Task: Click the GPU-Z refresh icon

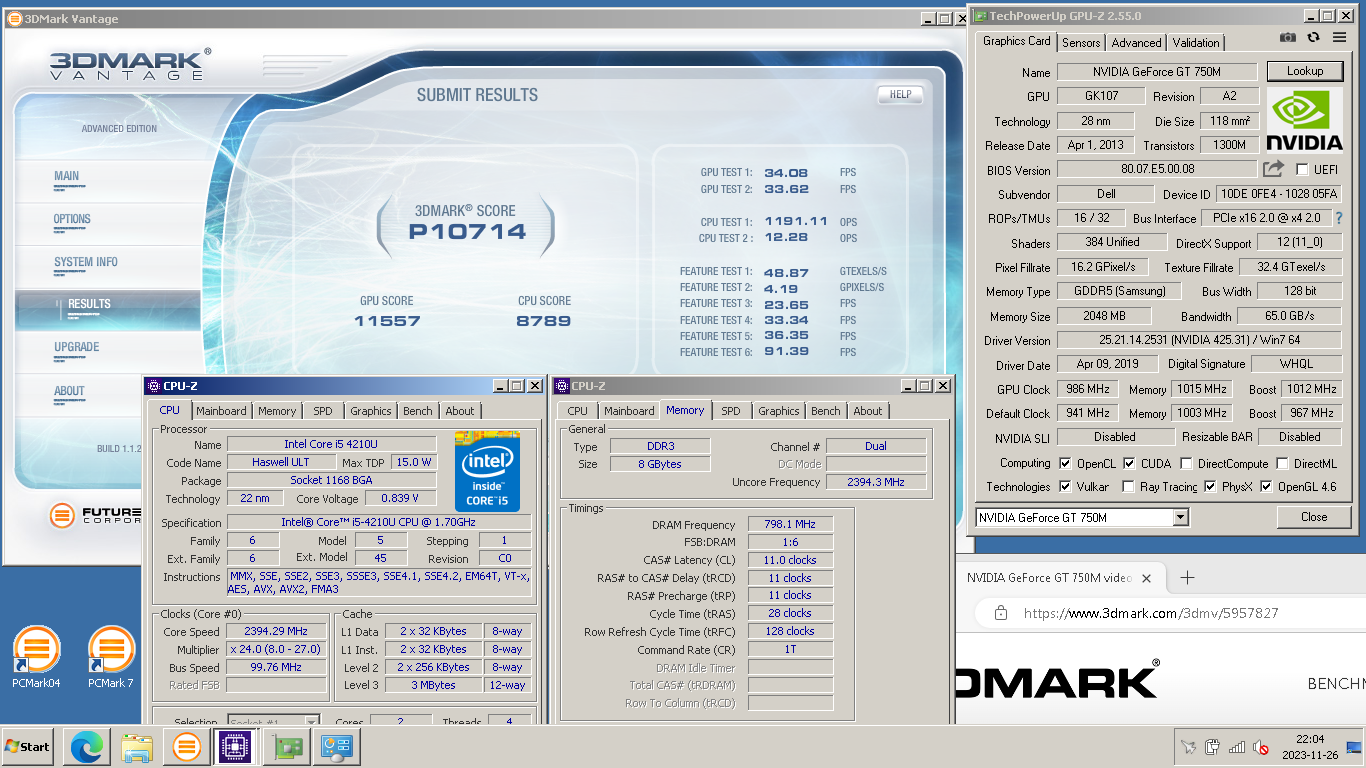Action: click(1313, 38)
